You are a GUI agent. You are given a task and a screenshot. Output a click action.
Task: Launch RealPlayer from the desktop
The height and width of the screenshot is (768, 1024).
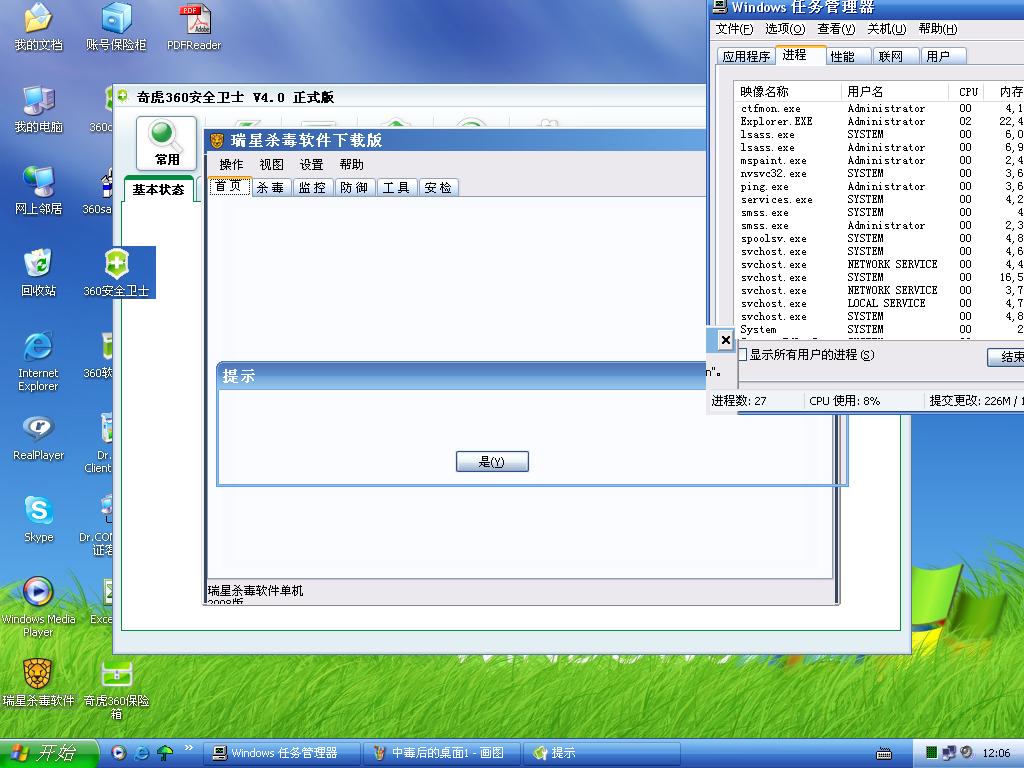pos(39,438)
